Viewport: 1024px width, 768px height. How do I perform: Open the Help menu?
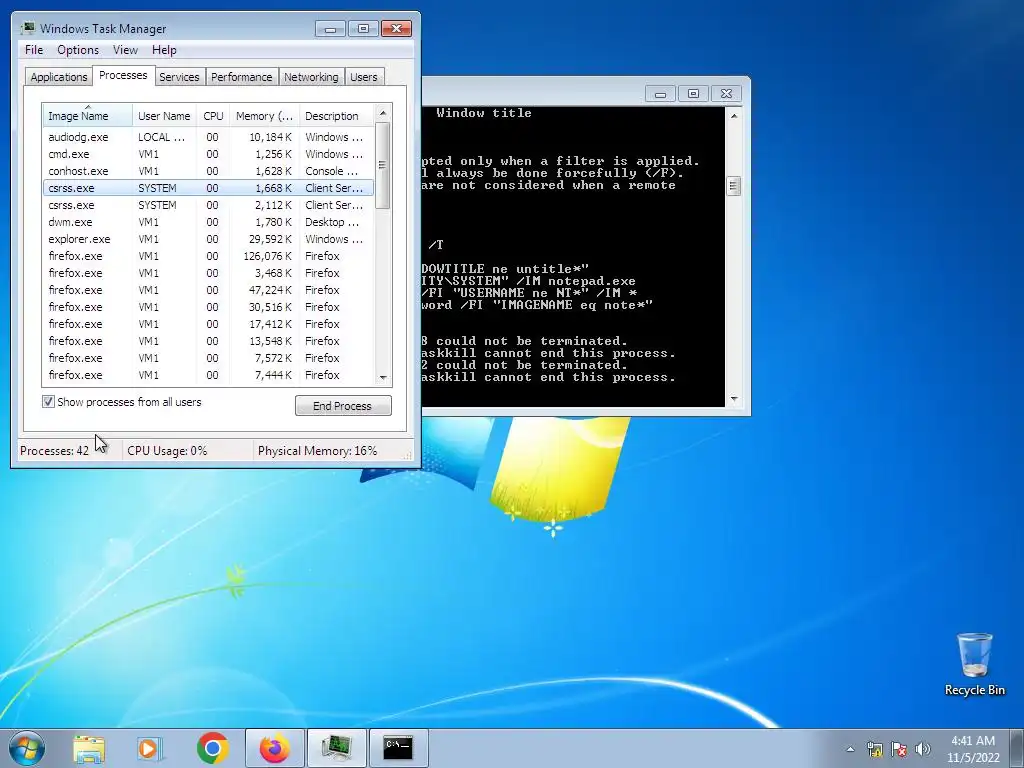[164, 50]
